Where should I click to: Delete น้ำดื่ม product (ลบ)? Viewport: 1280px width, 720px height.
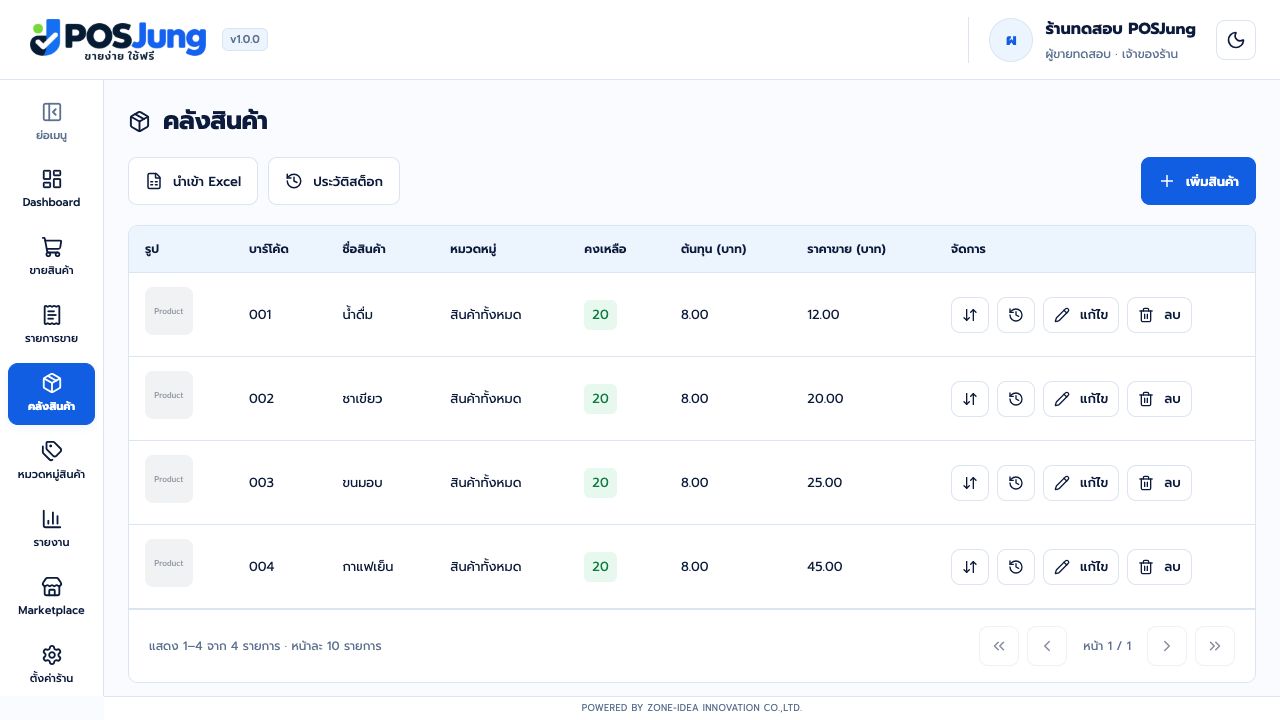pos(1159,315)
